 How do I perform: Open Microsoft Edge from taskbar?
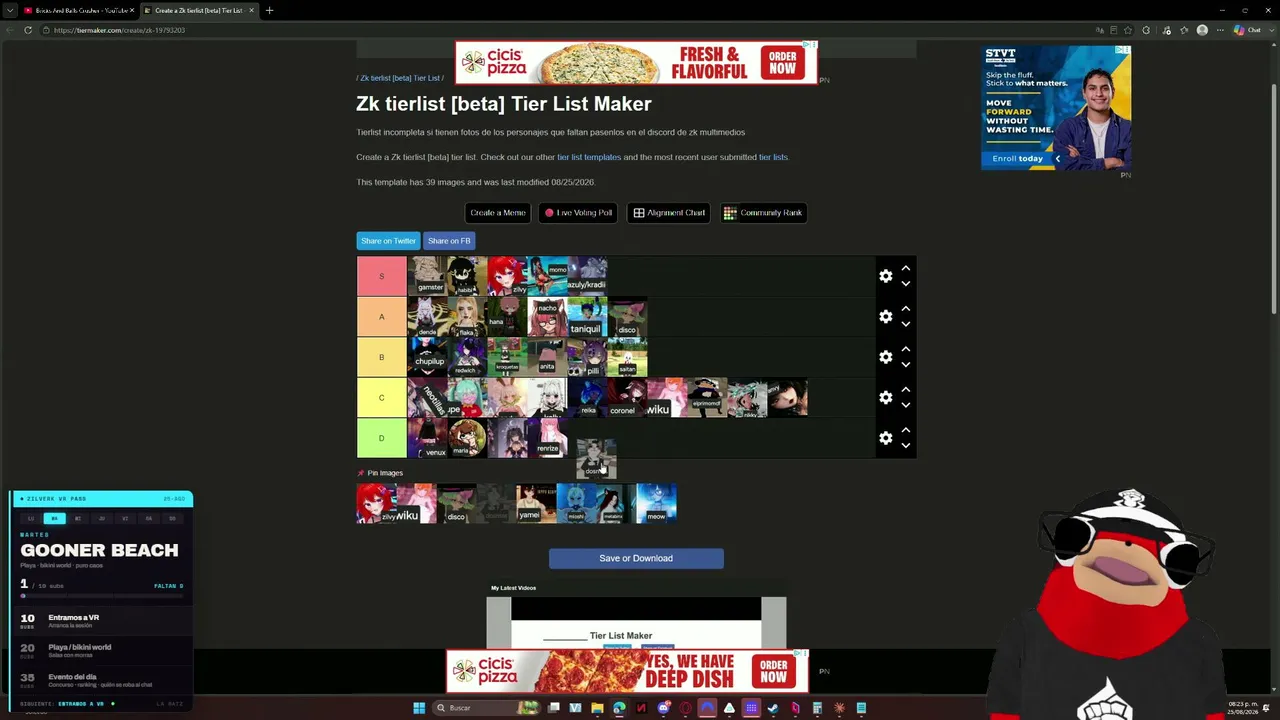(x=619, y=708)
